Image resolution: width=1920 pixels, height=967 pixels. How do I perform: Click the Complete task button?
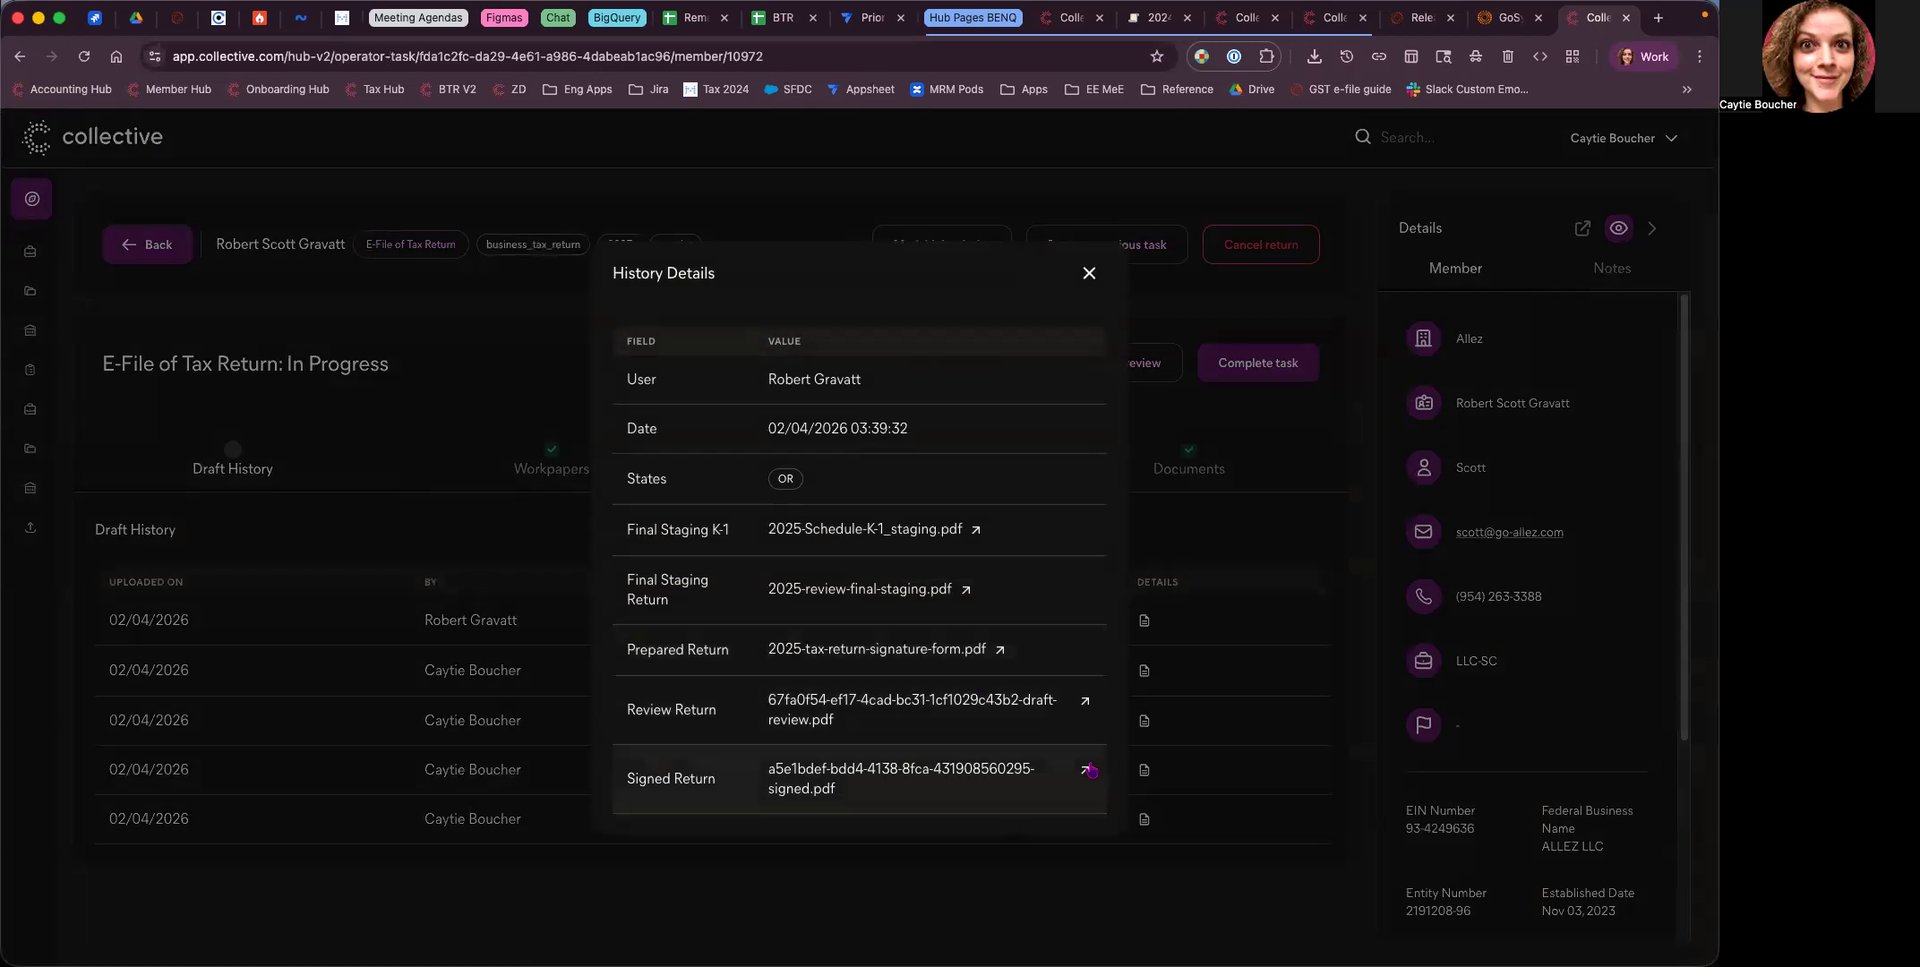pos(1257,363)
